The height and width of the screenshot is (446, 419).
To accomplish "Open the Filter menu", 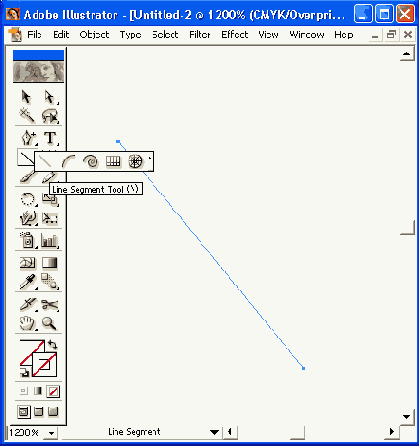I will coord(200,35).
